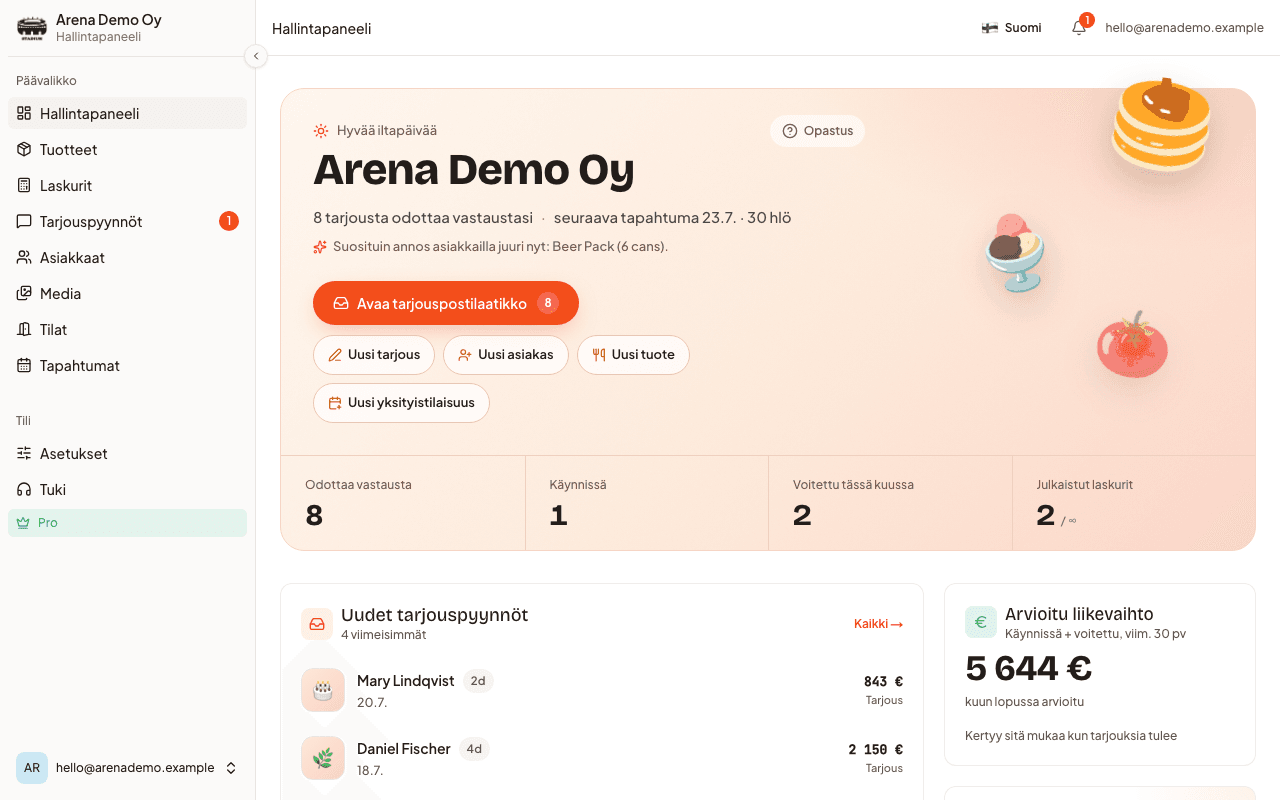
Task: Click the Odottaa vastausta stat tile
Action: pyautogui.click(x=403, y=503)
